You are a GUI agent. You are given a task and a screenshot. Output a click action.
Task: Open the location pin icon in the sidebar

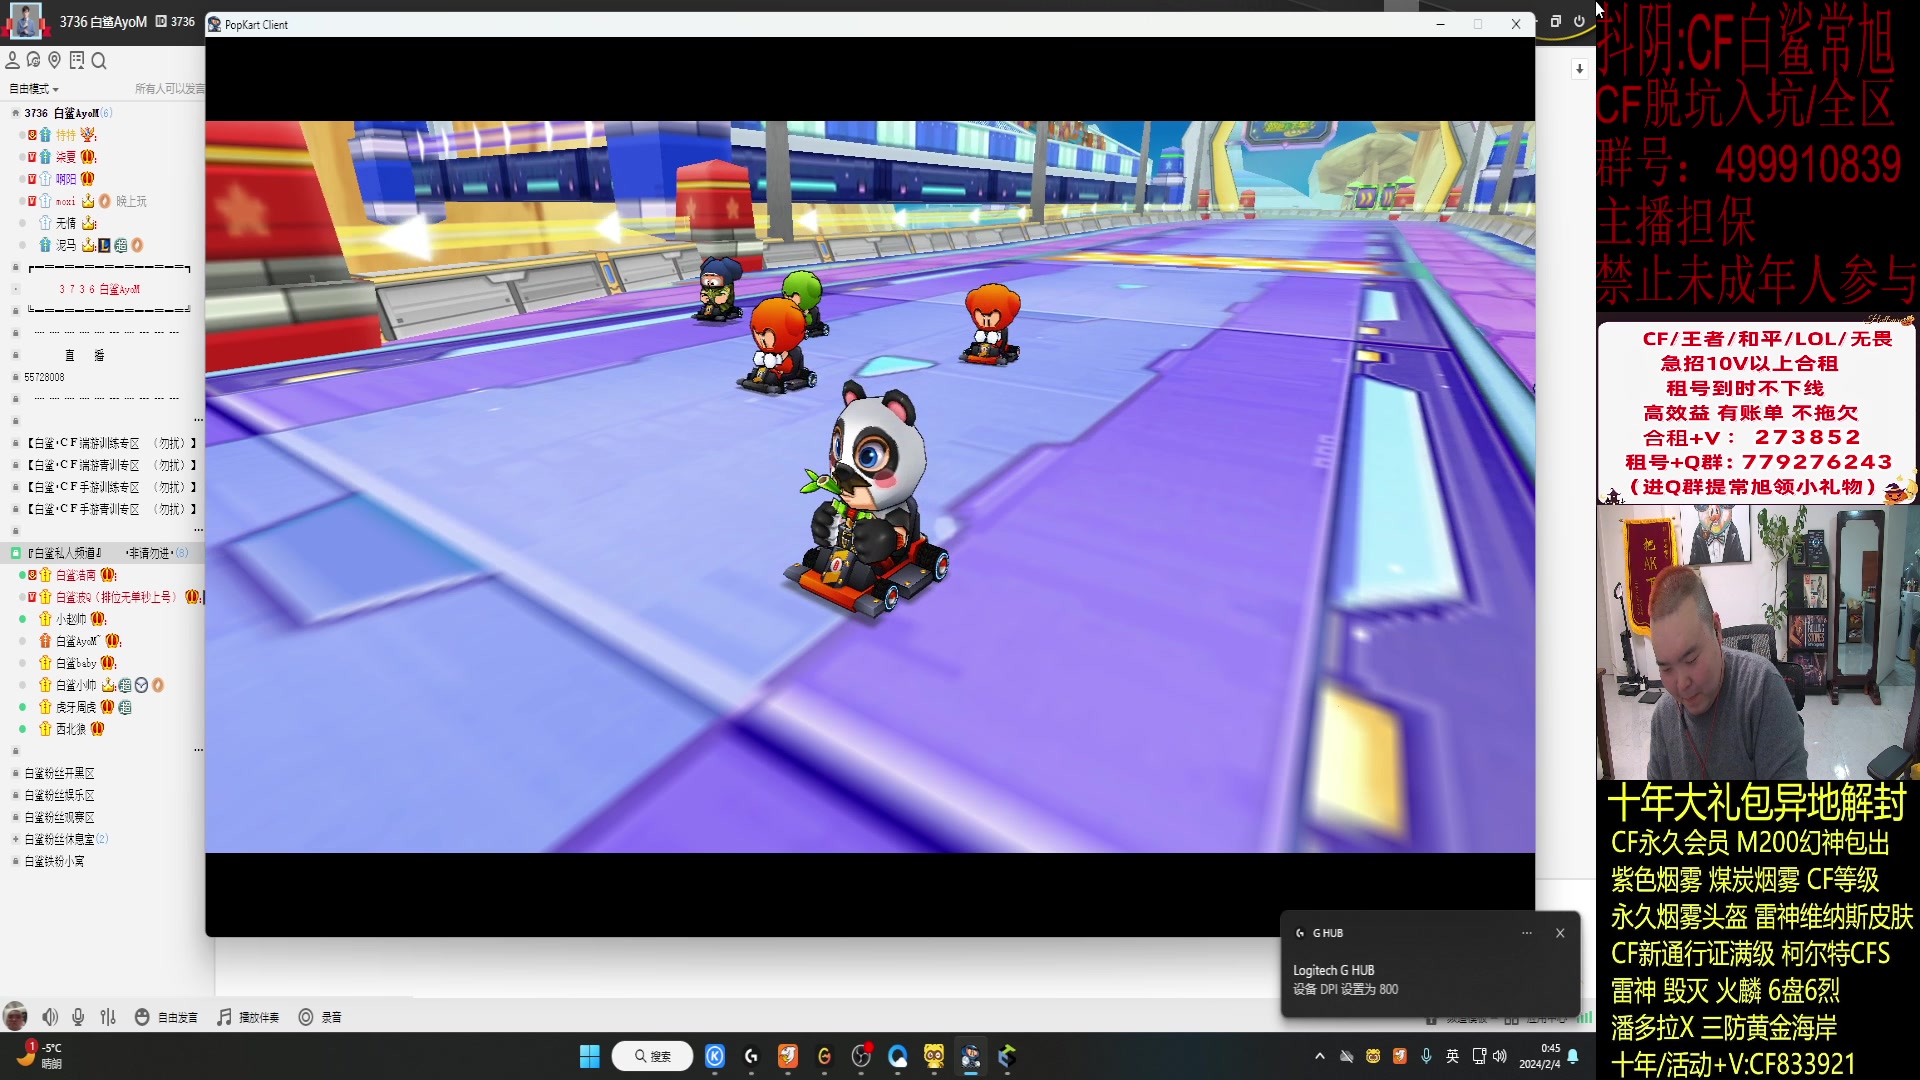(55, 61)
